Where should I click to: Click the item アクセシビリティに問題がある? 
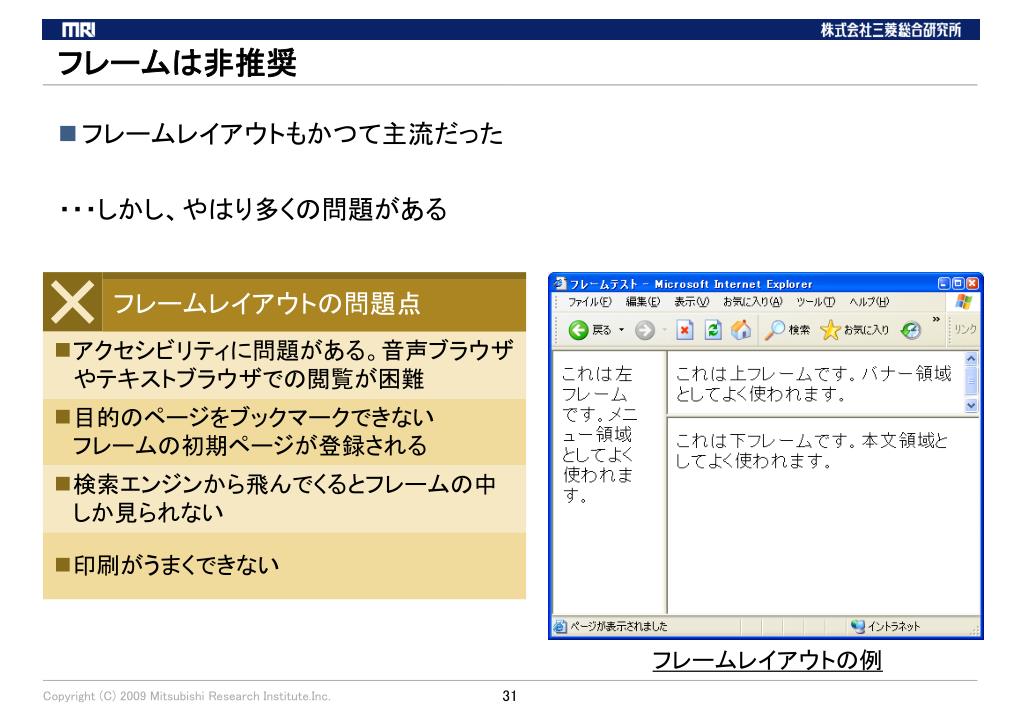292,365
